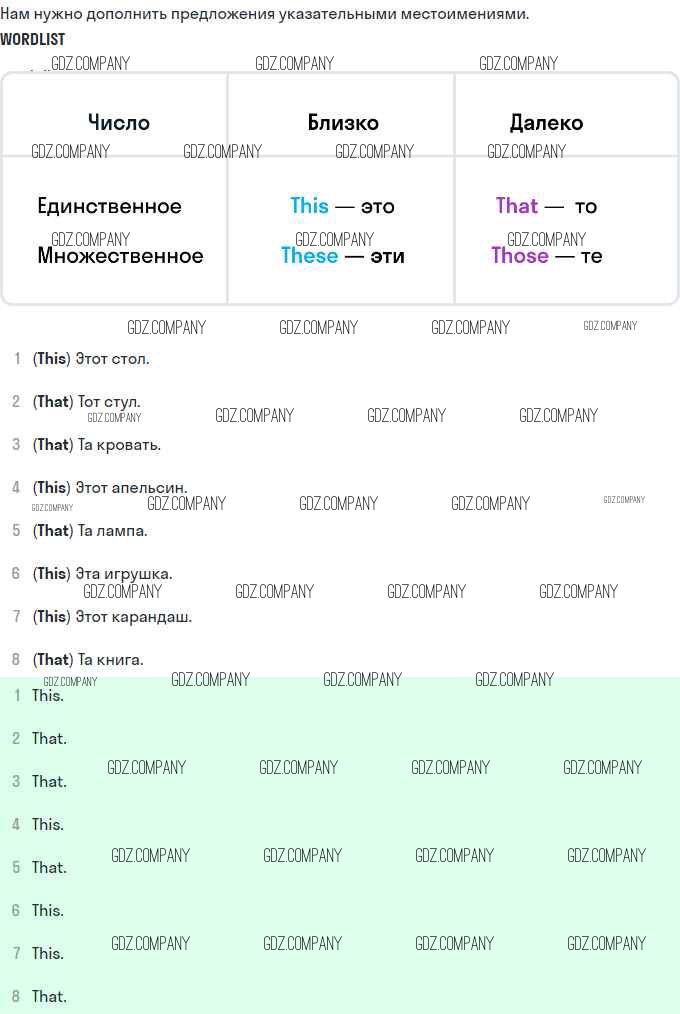Click sentence 2 '(That) Тот стул.'
Screen dimensions: 680x1014
(87, 402)
